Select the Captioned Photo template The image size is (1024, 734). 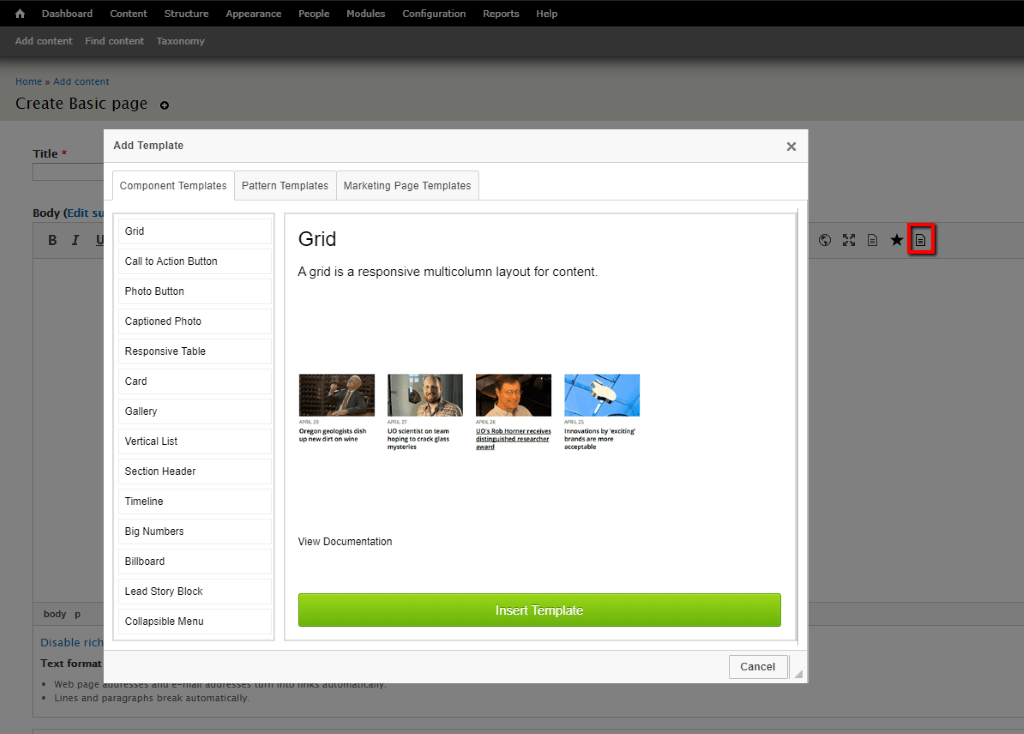click(x=195, y=321)
